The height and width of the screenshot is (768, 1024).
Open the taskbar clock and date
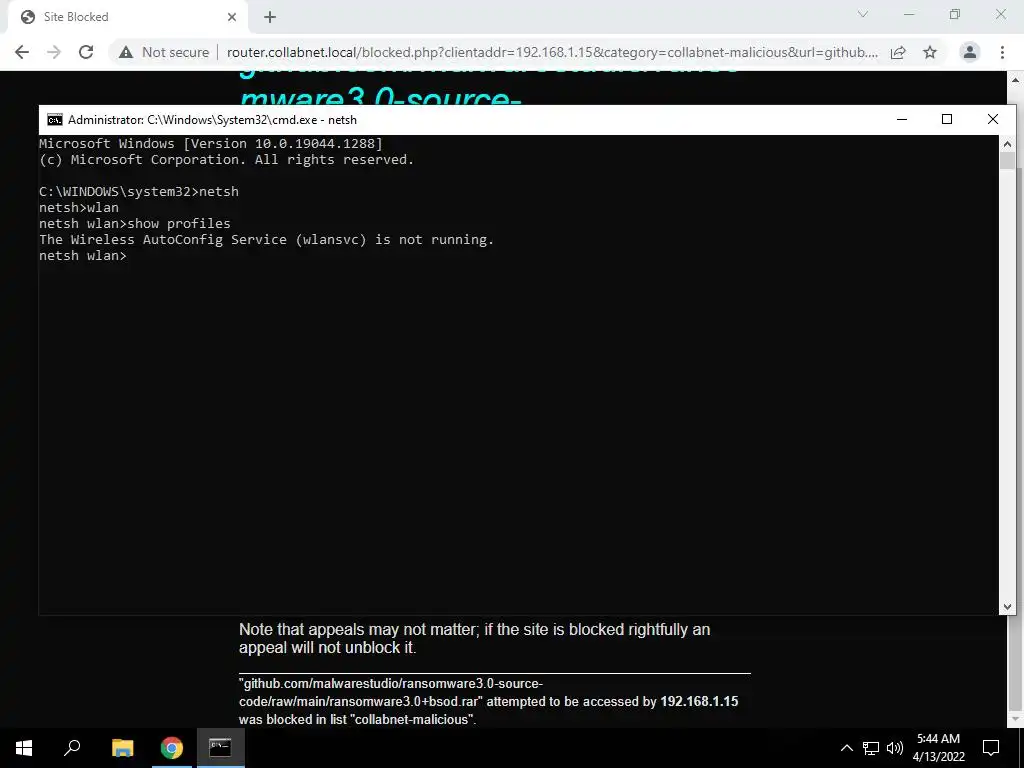pyautogui.click(x=938, y=748)
